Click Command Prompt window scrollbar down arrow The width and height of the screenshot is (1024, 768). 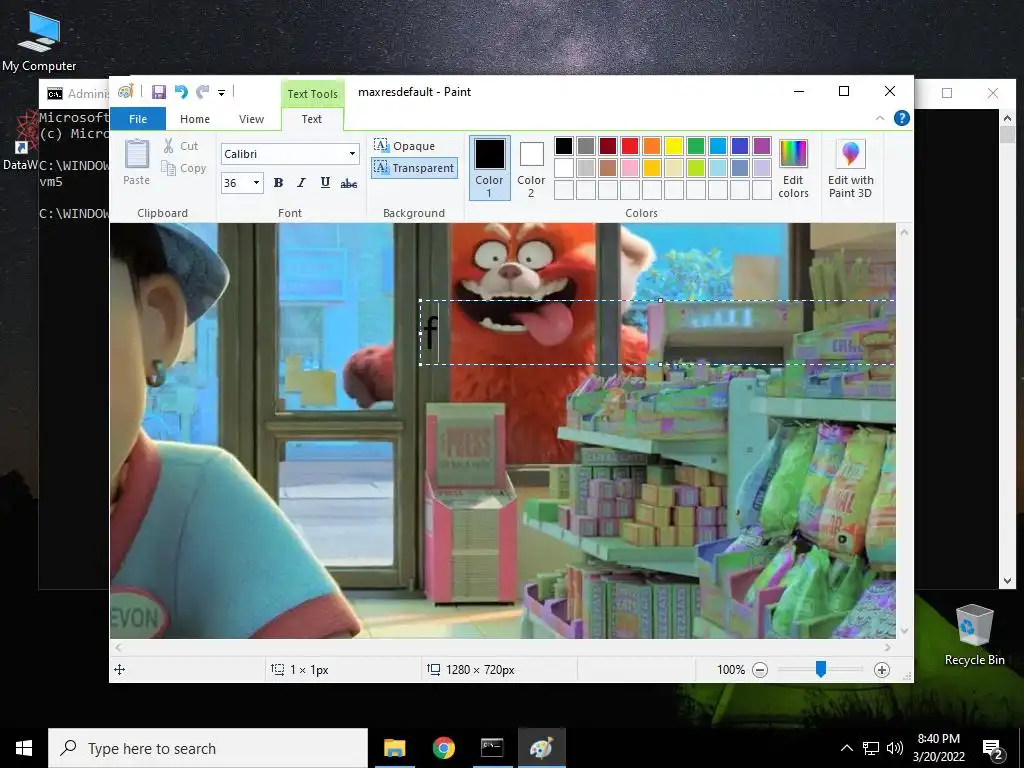tap(1007, 581)
